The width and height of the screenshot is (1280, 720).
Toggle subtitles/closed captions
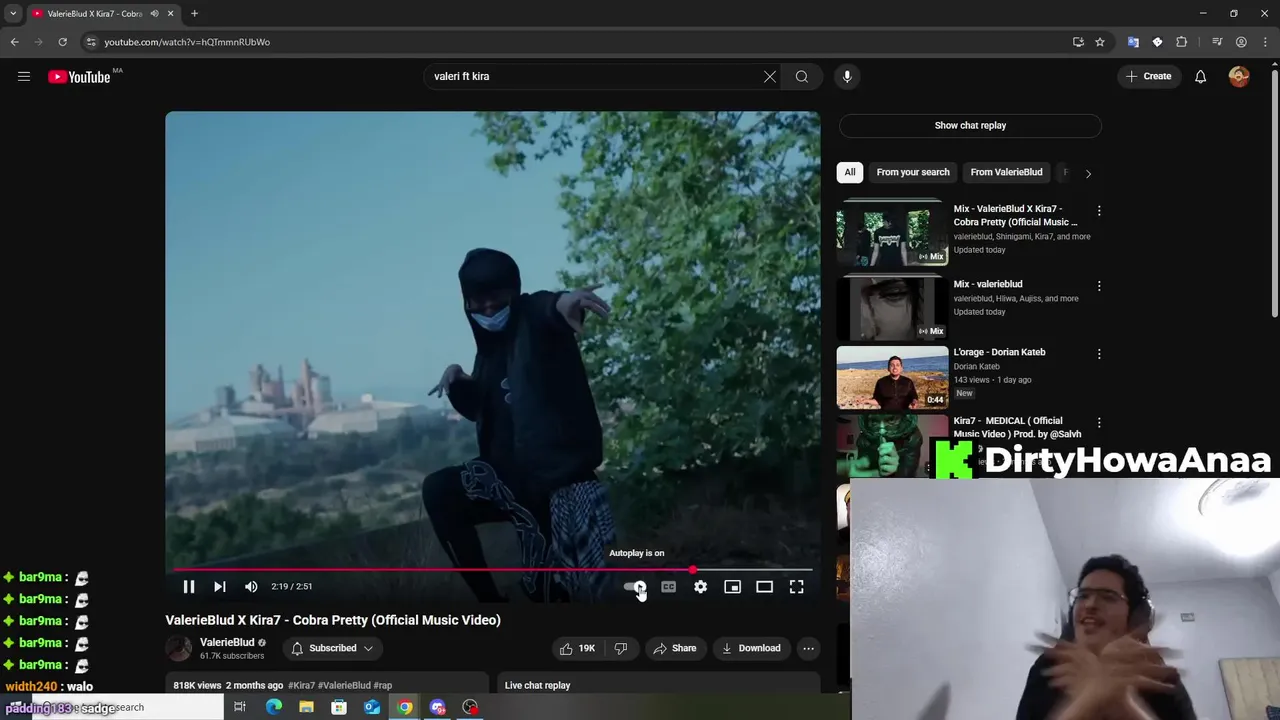click(668, 587)
